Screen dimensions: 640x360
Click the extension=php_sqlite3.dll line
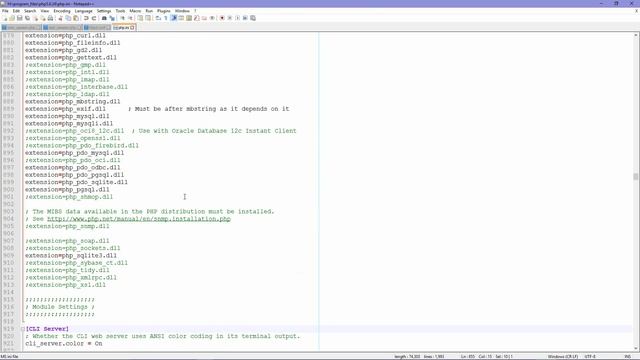pos(71,256)
